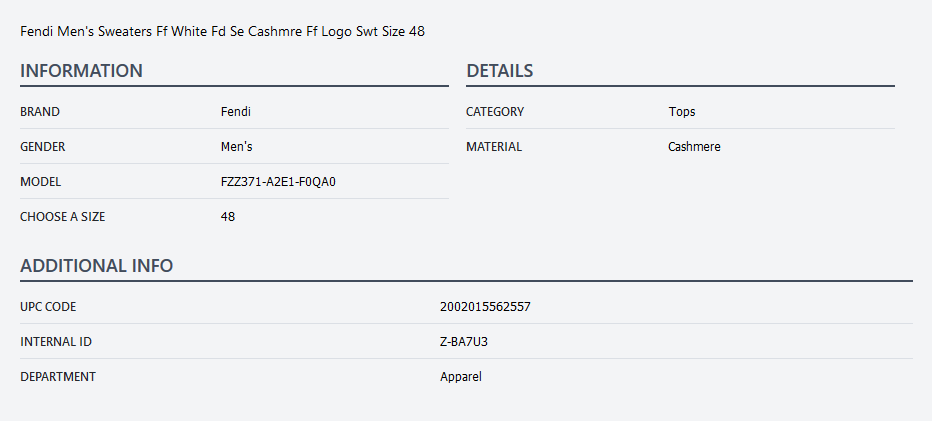Select the Fendi brand value
Image resolution: width=932 pixels, height=421 pixels.
[x=235, y=112]
